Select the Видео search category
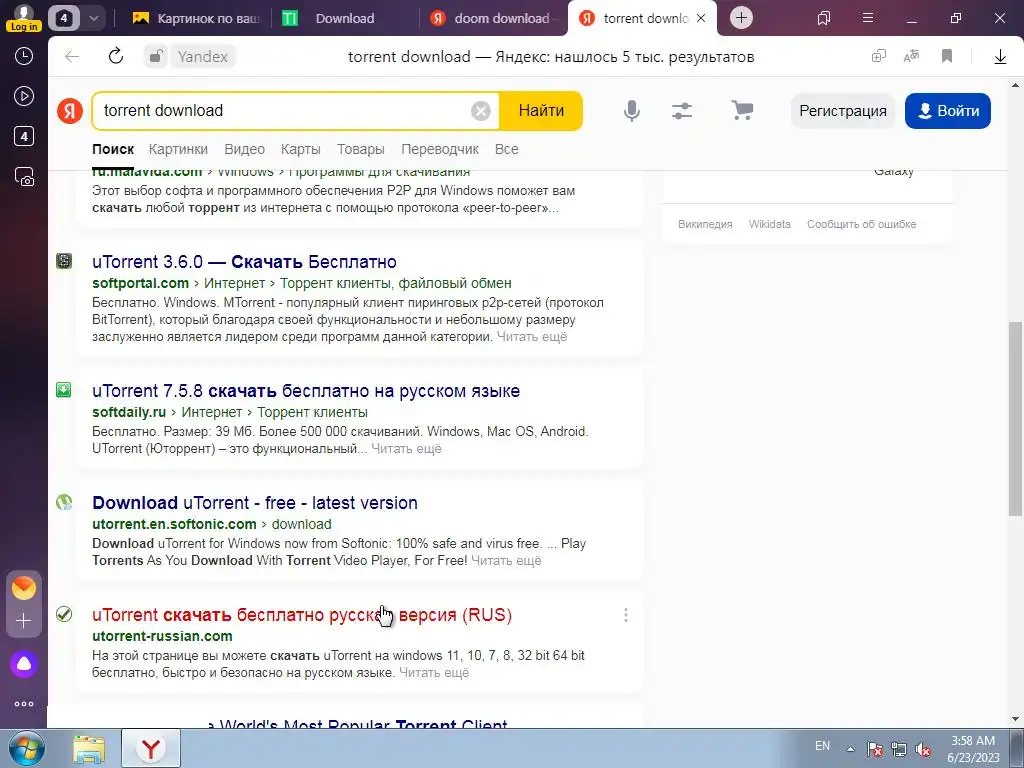The image size is (1024, 768). [244, 149]
